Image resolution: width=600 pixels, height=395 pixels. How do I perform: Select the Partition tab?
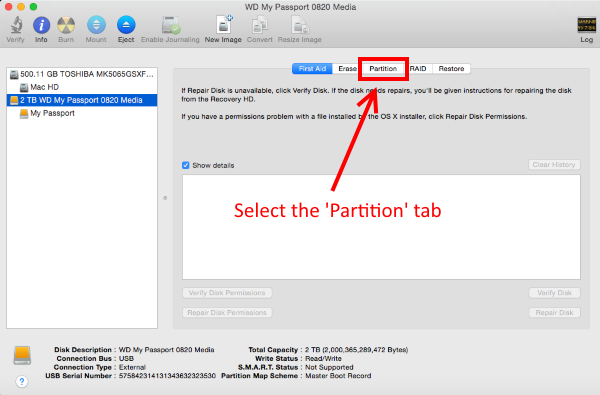pos(383,69)
